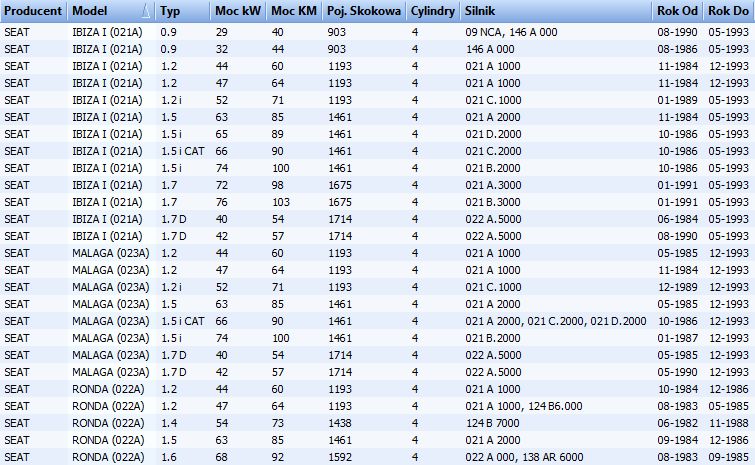Sort by Poj. Skokowa column header

pos(364,11)
